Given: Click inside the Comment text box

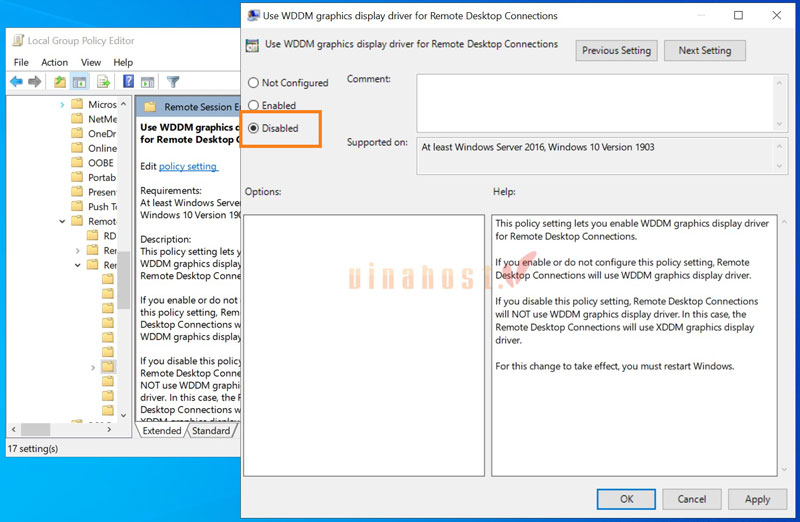Looking at the screenshot, I should (595, 103).
